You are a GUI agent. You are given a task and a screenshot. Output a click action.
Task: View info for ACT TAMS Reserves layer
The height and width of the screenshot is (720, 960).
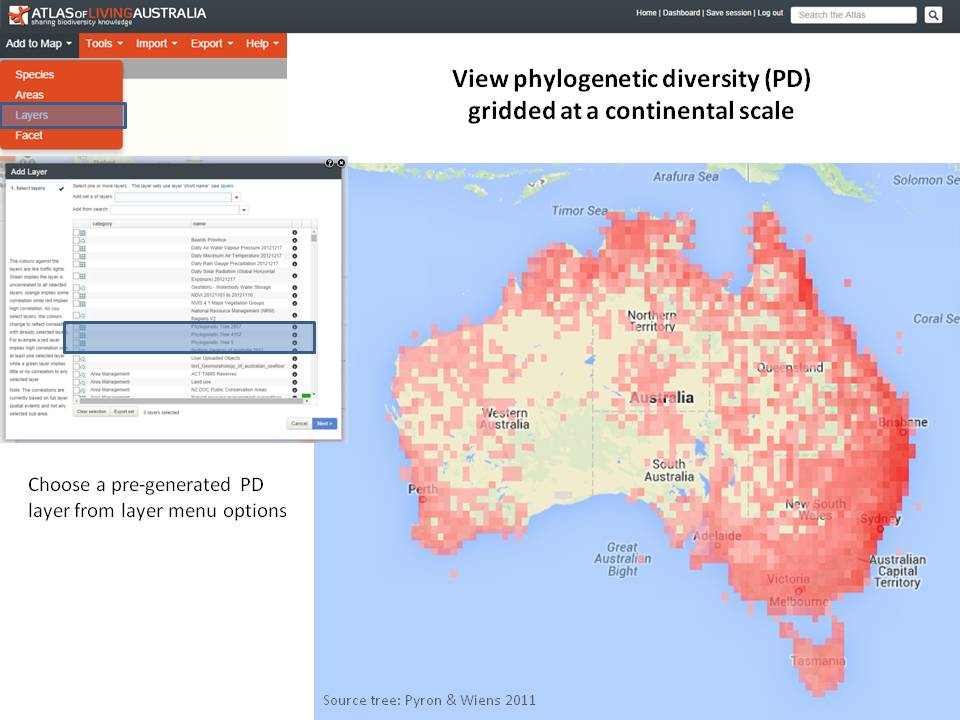295,373
